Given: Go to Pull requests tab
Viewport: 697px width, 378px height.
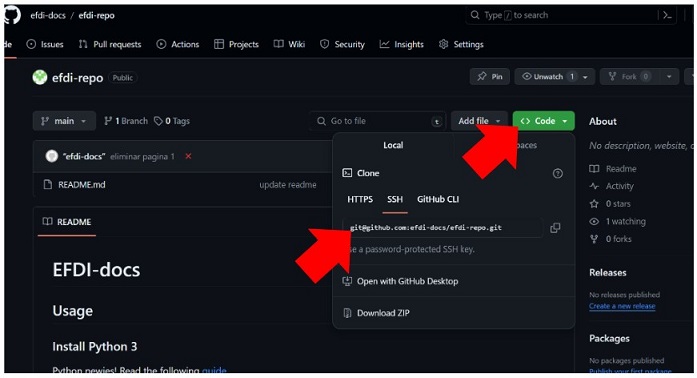Looking at the screenshot, I should point(110,44).
